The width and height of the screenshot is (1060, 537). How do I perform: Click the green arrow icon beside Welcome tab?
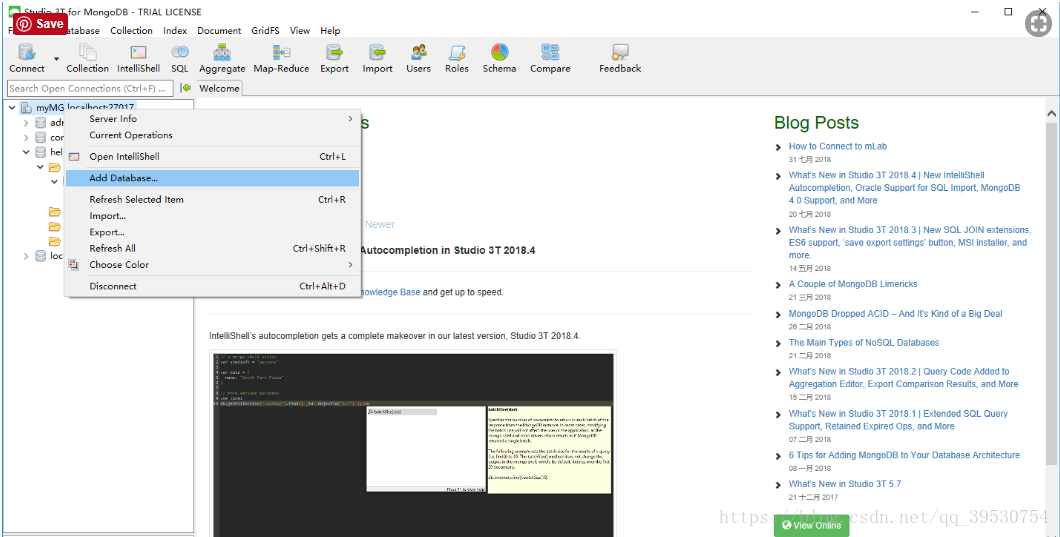186,88
